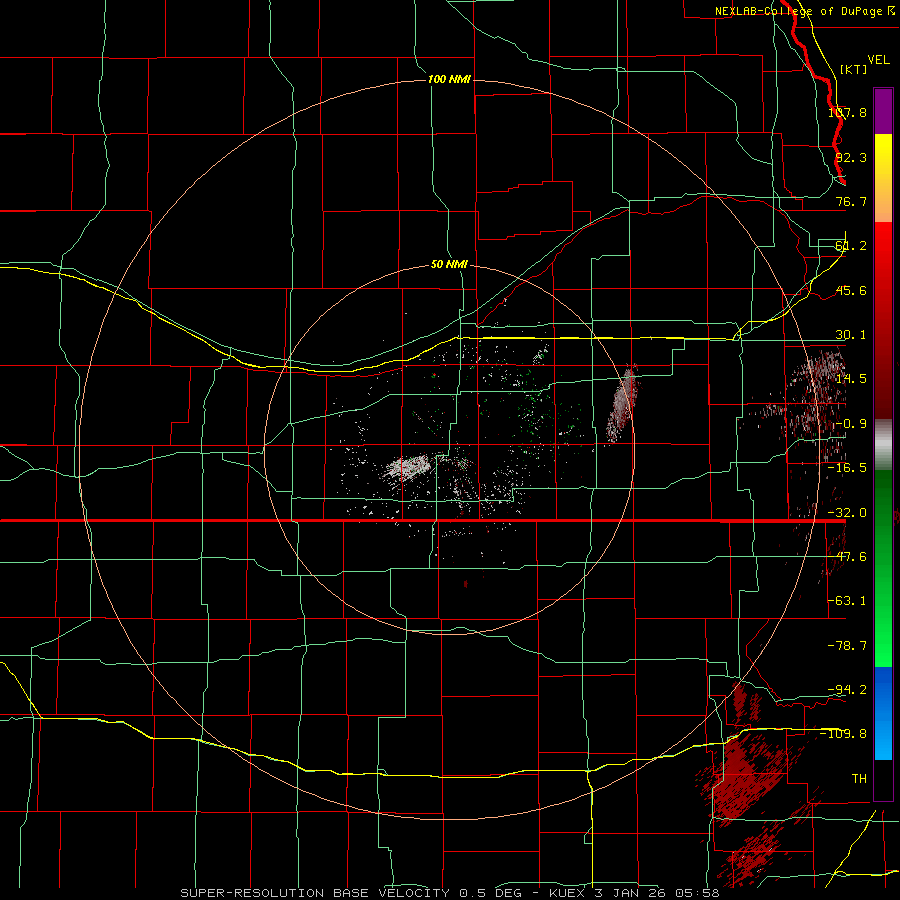This screenshot has height=900, width=900.
Task: Select the 92.3 velocity scale value
Action: pyautogui.click(x=851, y=157)
